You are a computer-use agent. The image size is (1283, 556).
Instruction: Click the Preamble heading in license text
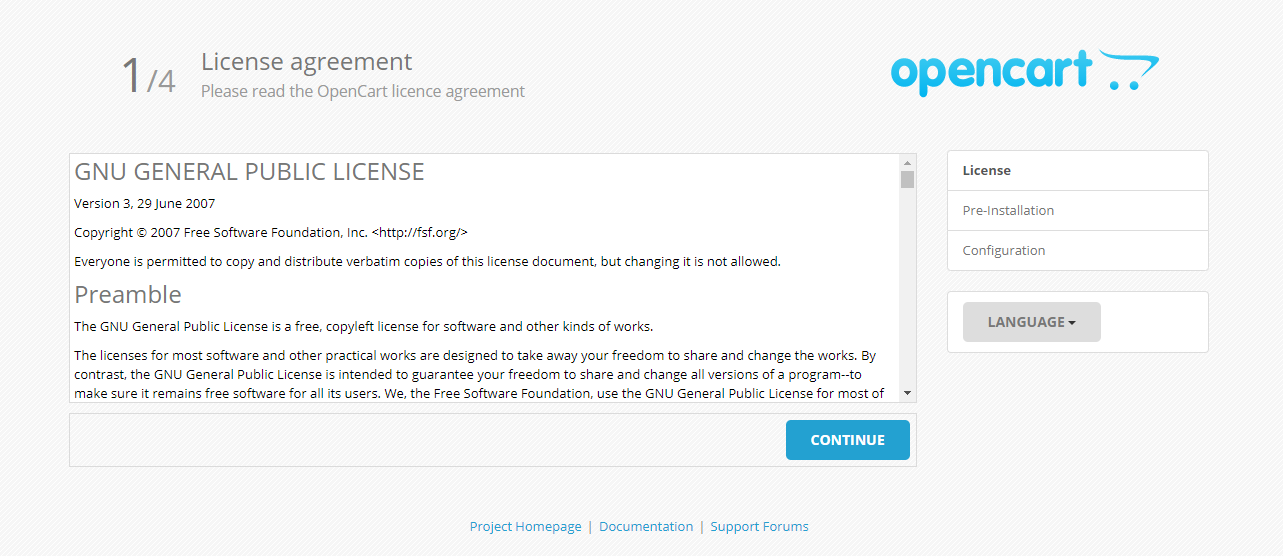[128, 295]
